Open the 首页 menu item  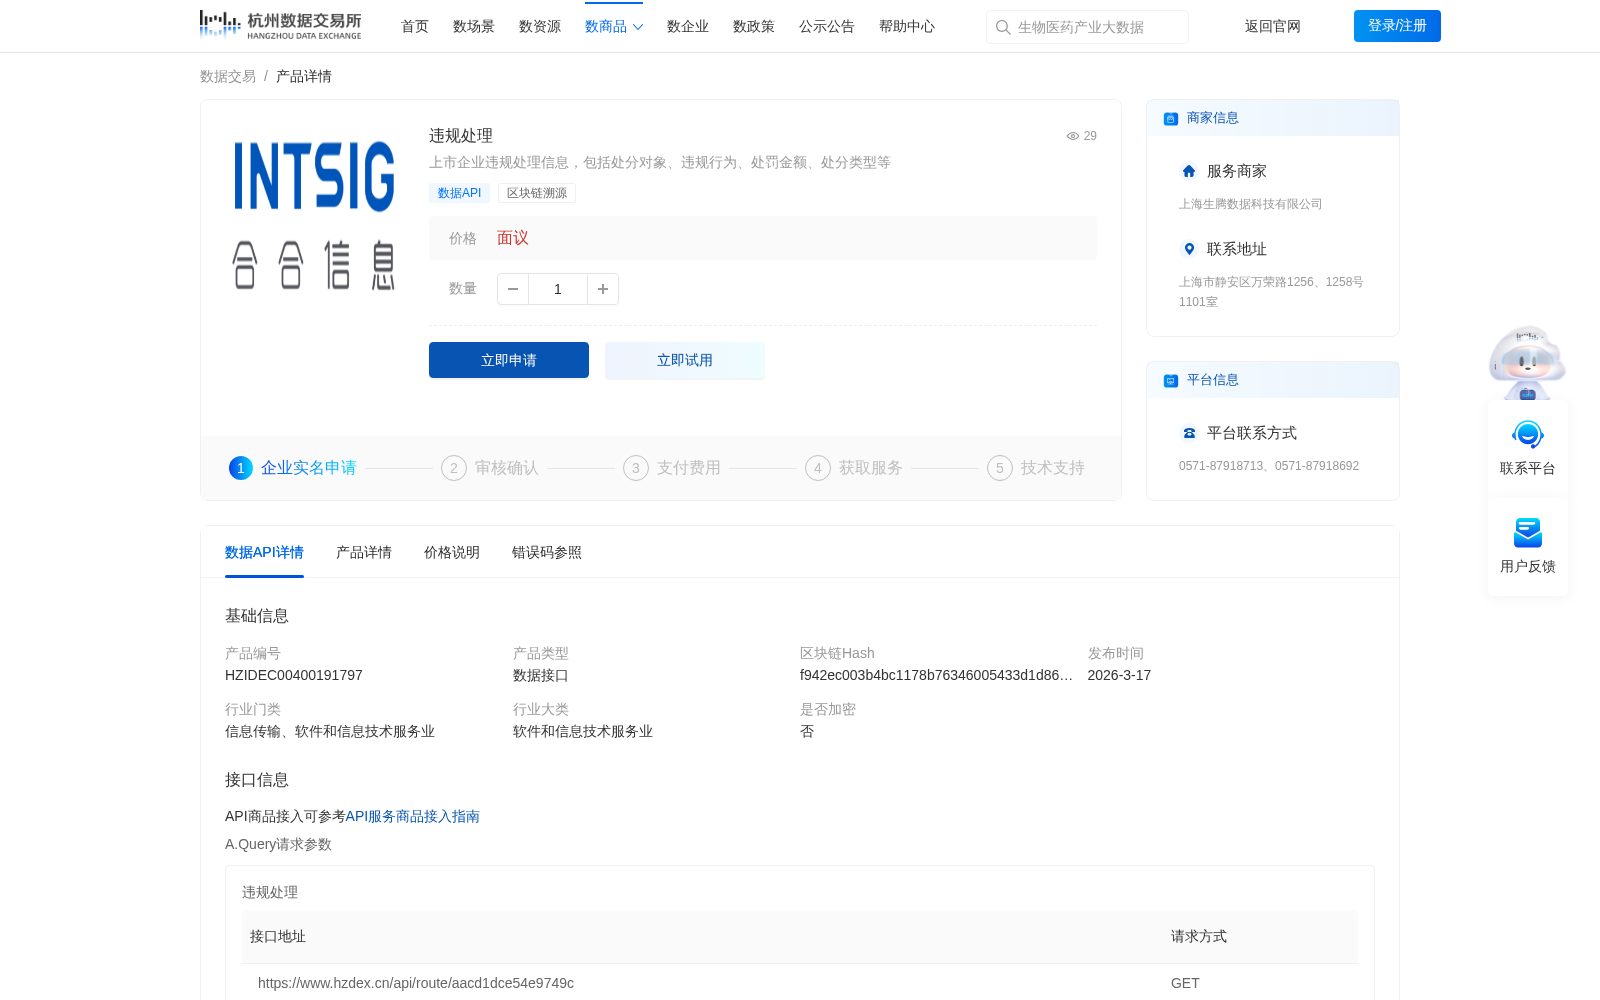[415, 27]
